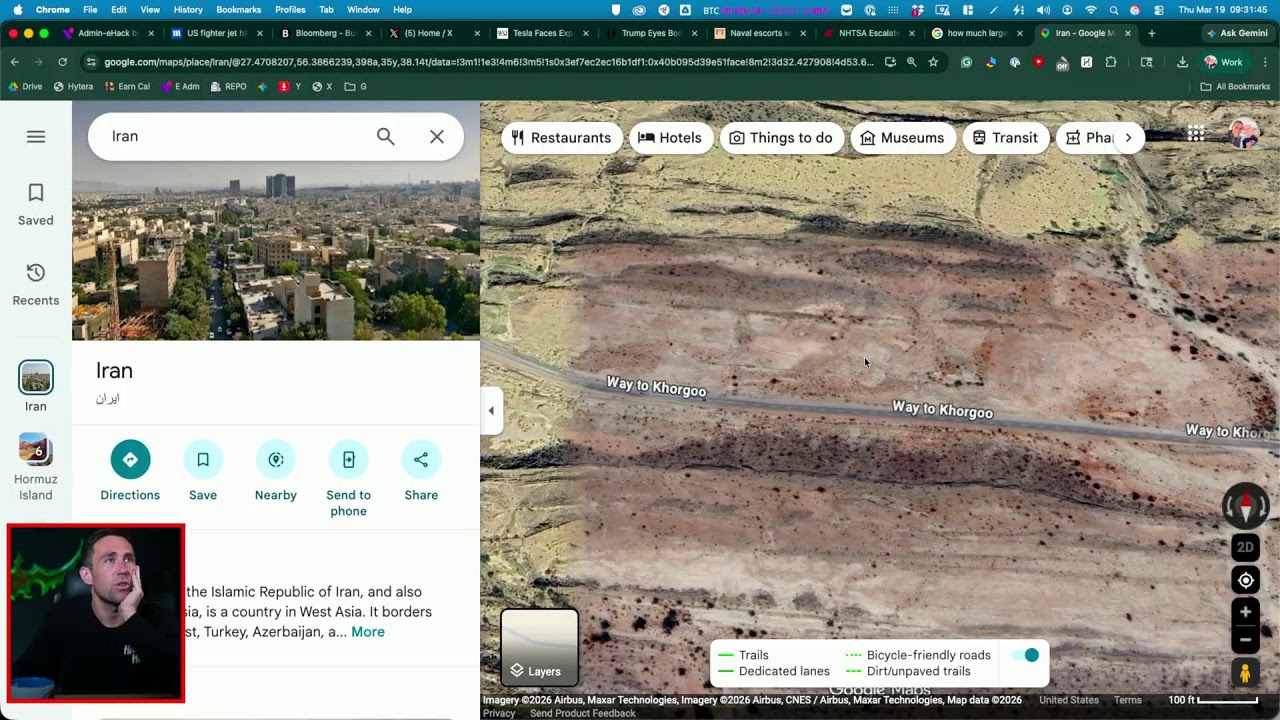Open the All Bookmarks folder
Screen dimensions: 1280x720
pos(1235,87)
